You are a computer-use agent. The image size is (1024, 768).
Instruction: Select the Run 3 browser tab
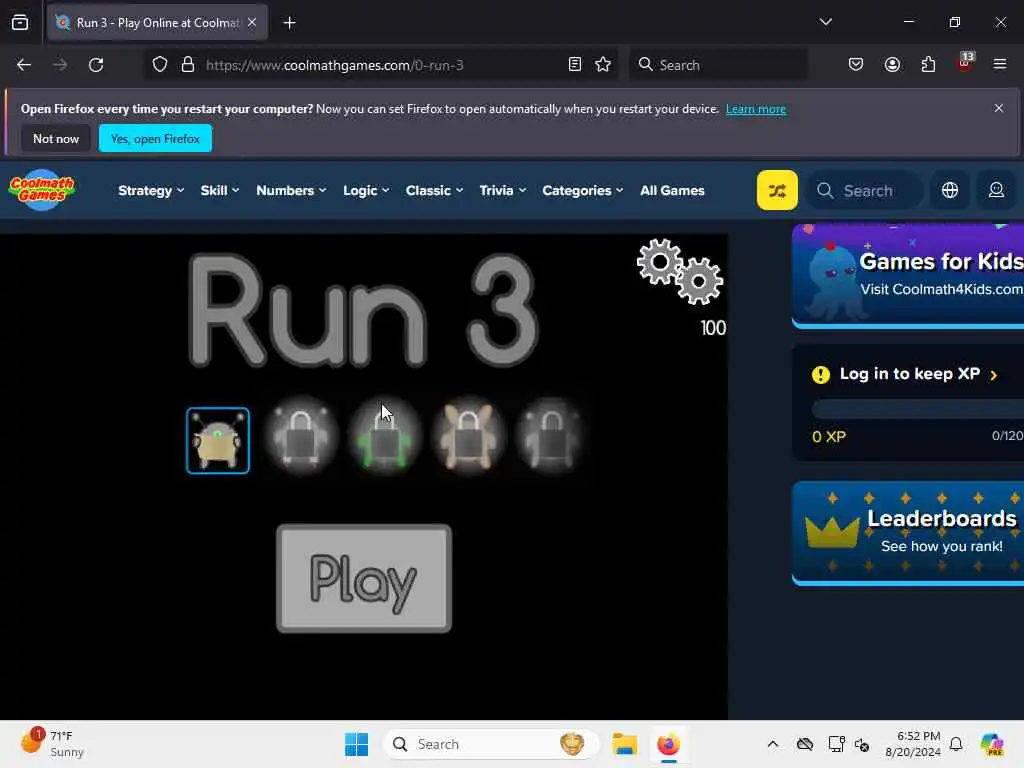[x=157, y=23]
